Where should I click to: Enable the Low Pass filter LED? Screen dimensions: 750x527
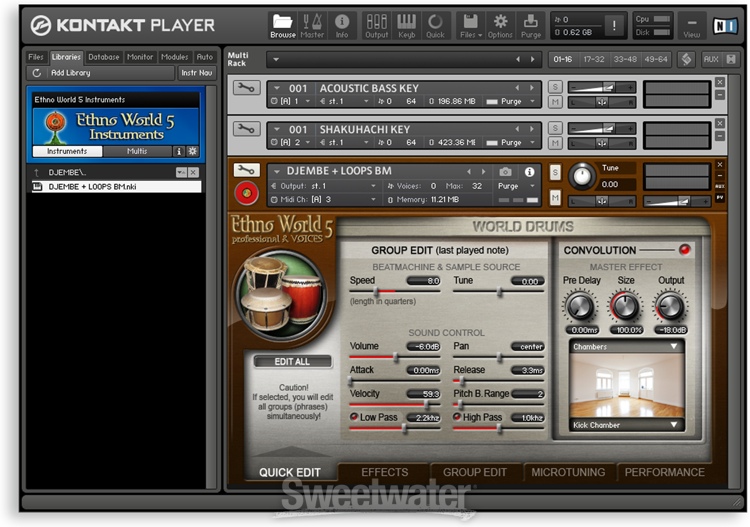click(x=354, y=417)
